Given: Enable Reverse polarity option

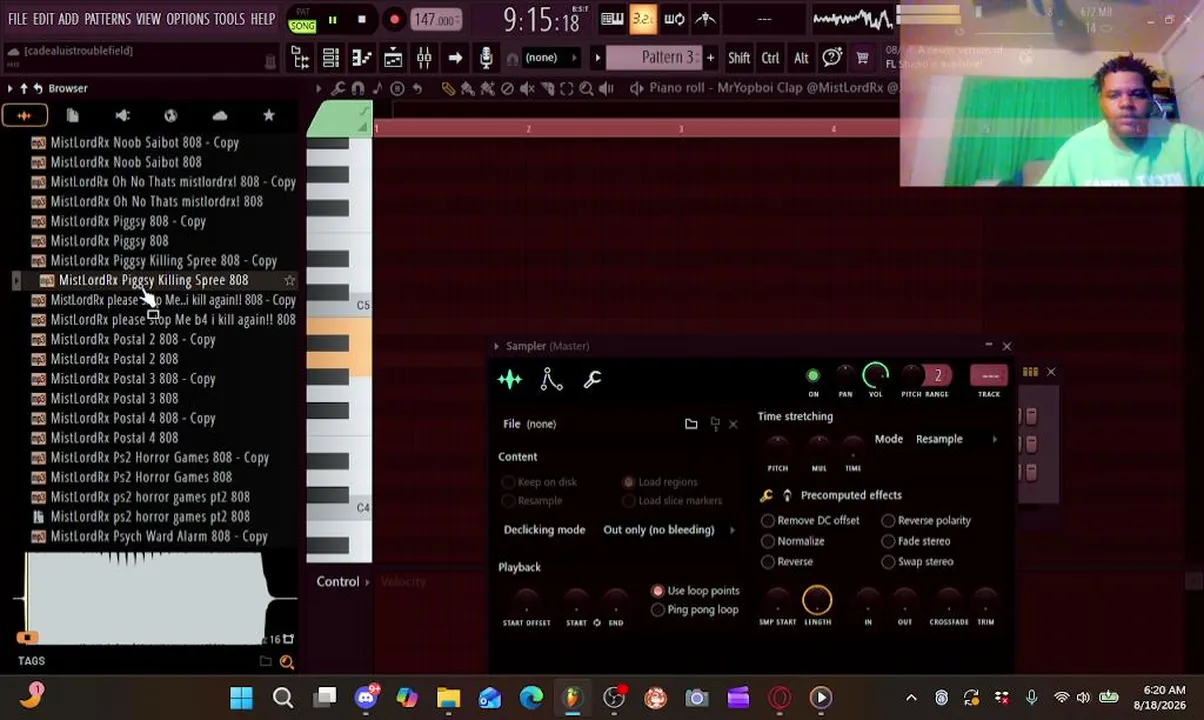Looking at the screenshot, I should [x=888, y=521].
